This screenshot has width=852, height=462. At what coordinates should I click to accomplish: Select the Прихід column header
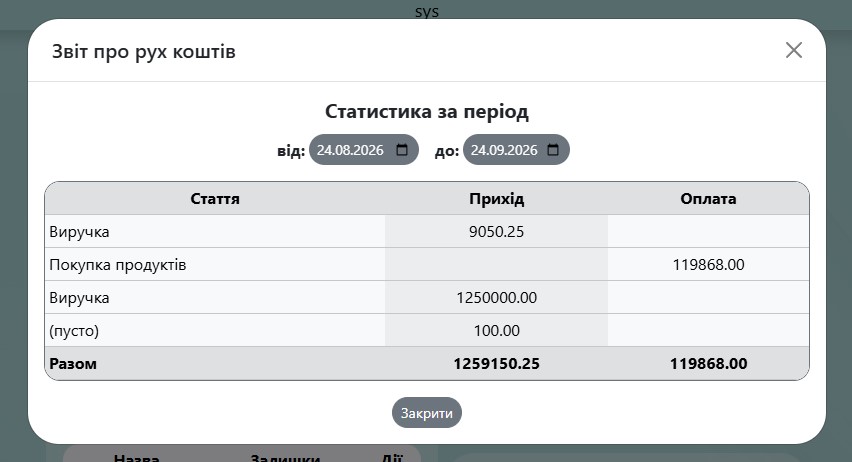pyautogui.click(x=497, y=199)
